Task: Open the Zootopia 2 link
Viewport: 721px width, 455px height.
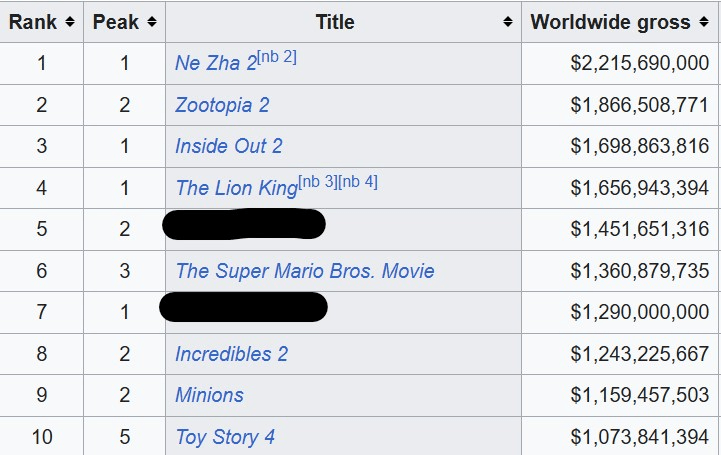Action: coord(222,105)
